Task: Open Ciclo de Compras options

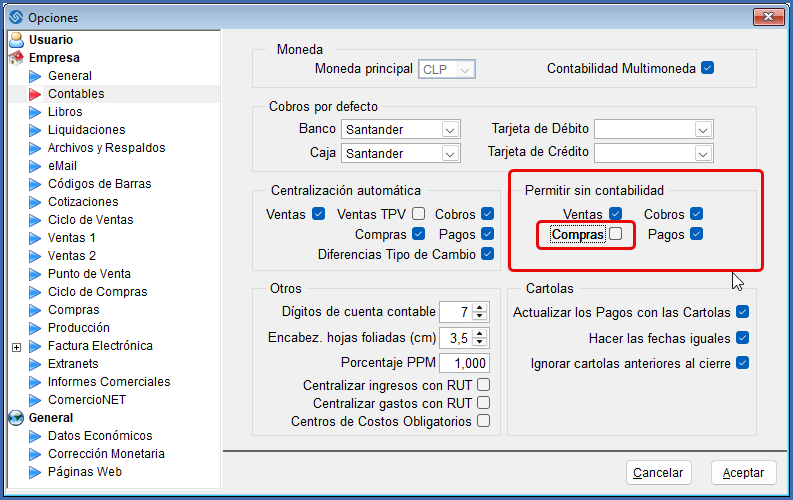Action: pyautogui.click(x=98, y=292)
